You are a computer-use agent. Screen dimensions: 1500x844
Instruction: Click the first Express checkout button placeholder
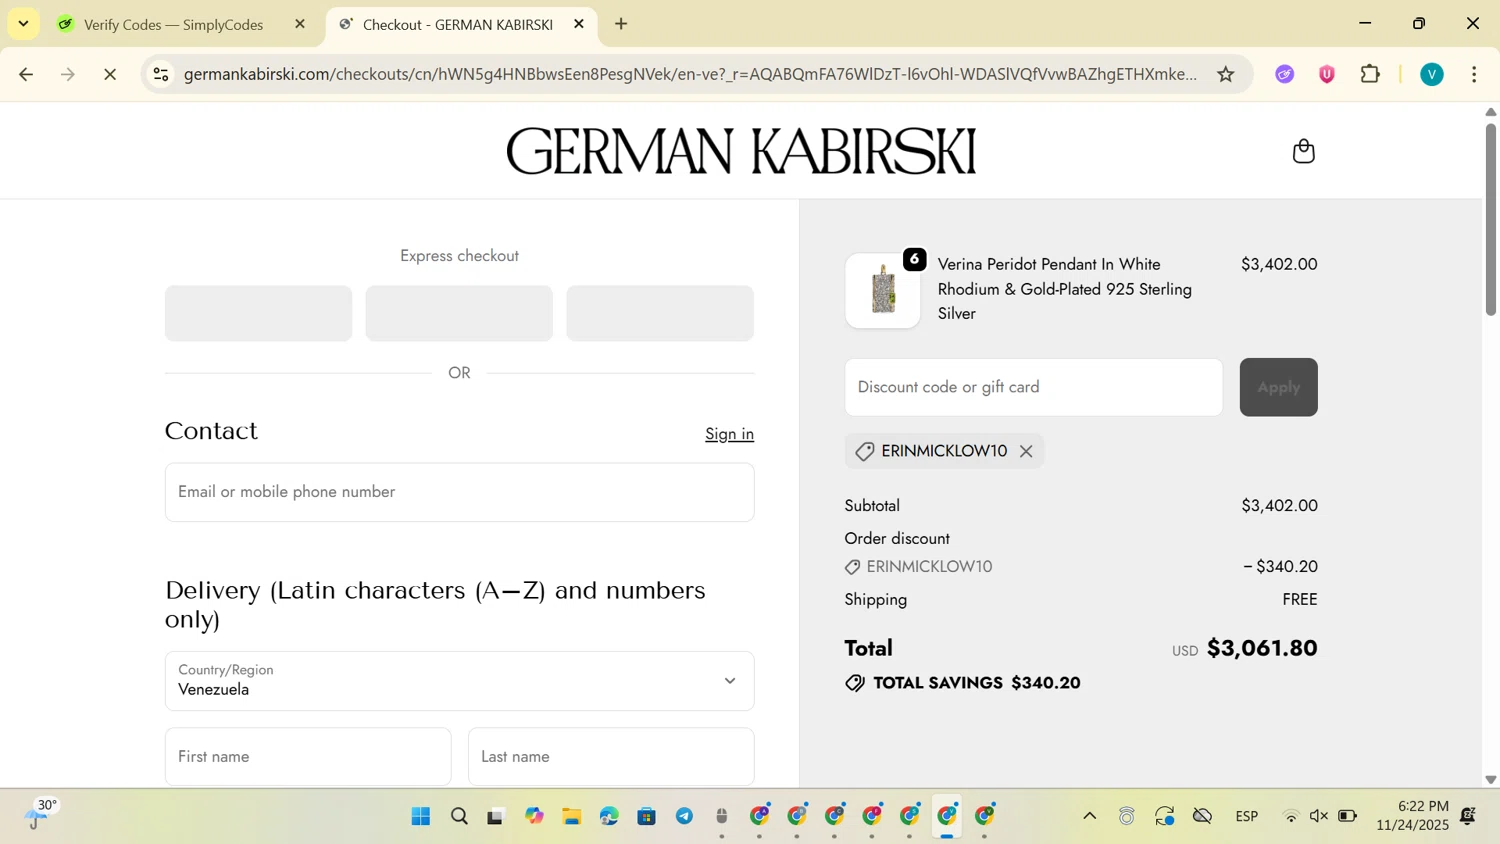pyautogui.click(x=258, y=313)
